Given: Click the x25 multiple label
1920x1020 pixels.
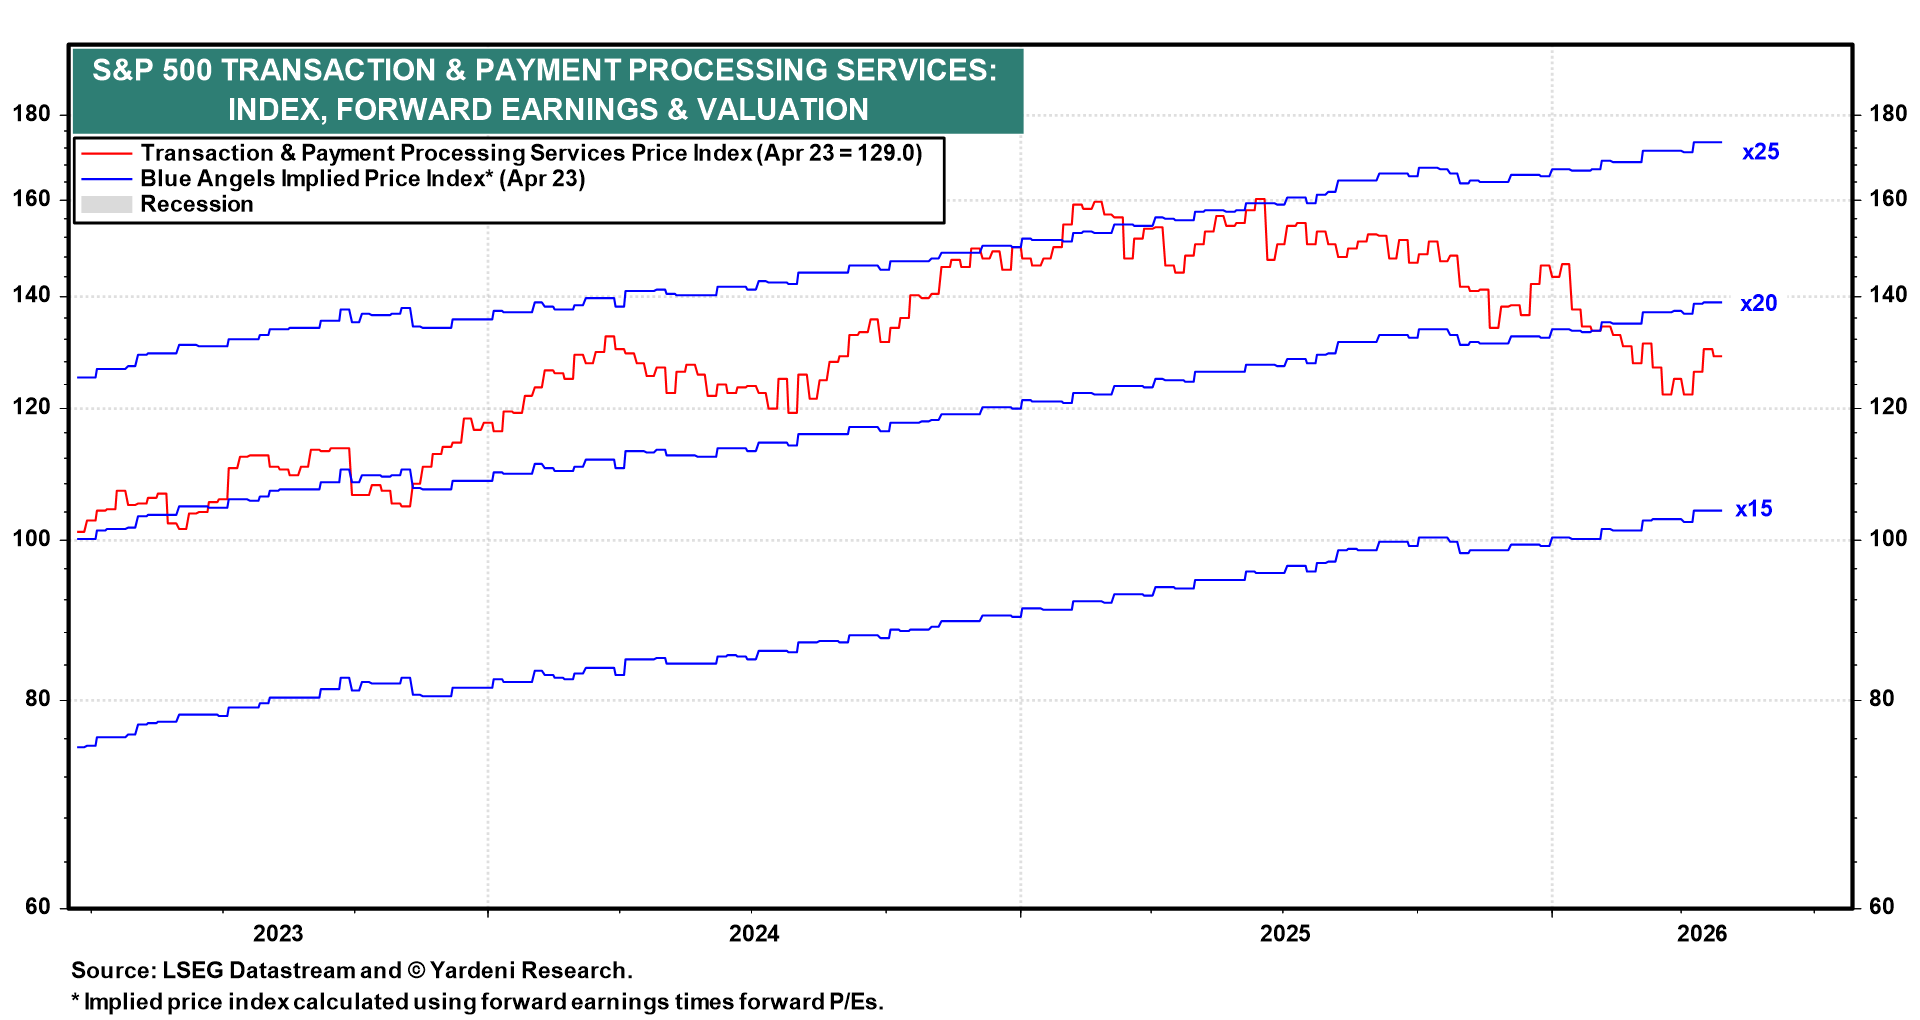Looking at the screenshot, I should [x=1759, y=152].
